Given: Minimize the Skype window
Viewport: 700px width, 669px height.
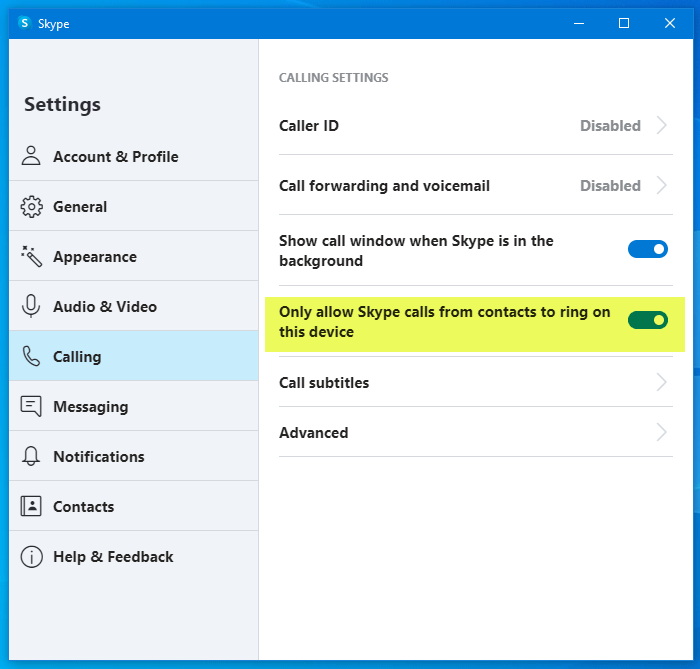Looking at the screenshot, I should 579,23.
